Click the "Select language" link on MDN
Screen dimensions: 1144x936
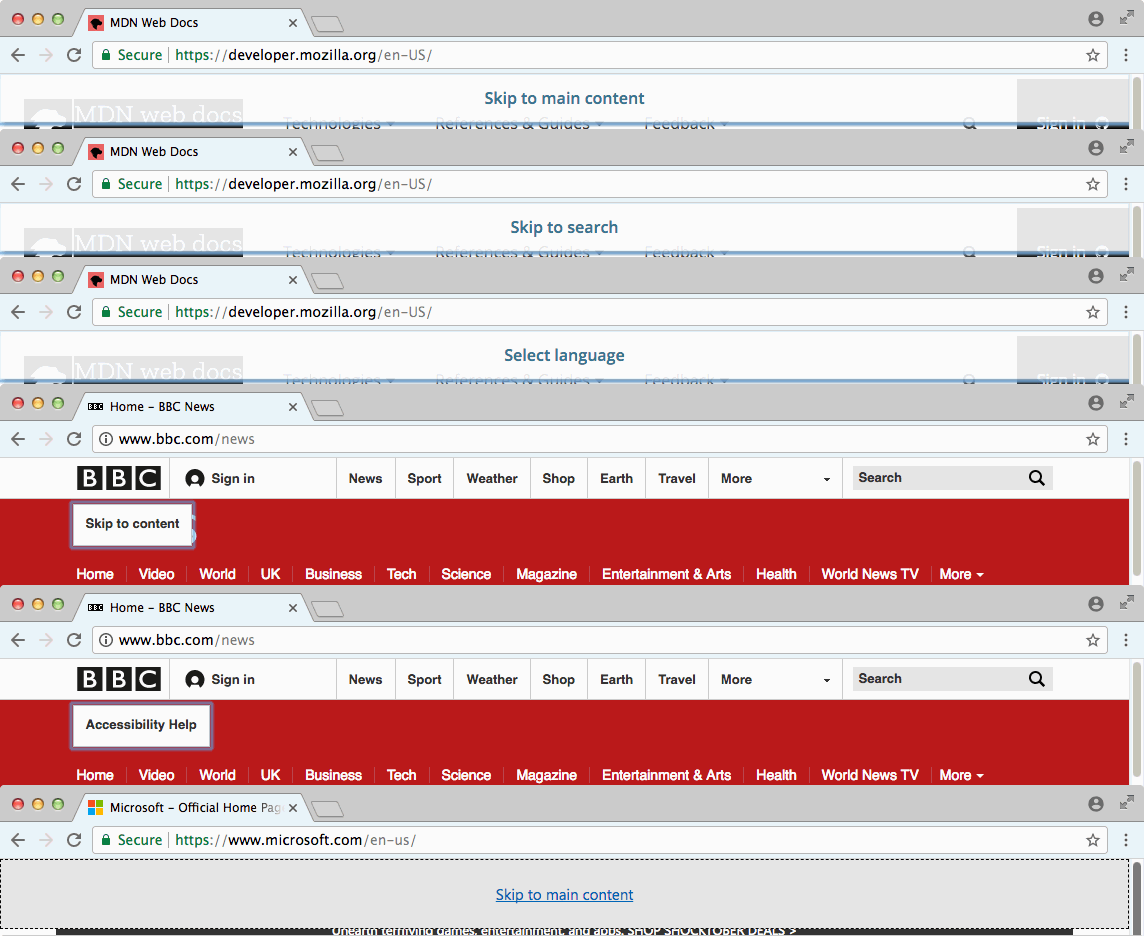click(x=564, y=355)
